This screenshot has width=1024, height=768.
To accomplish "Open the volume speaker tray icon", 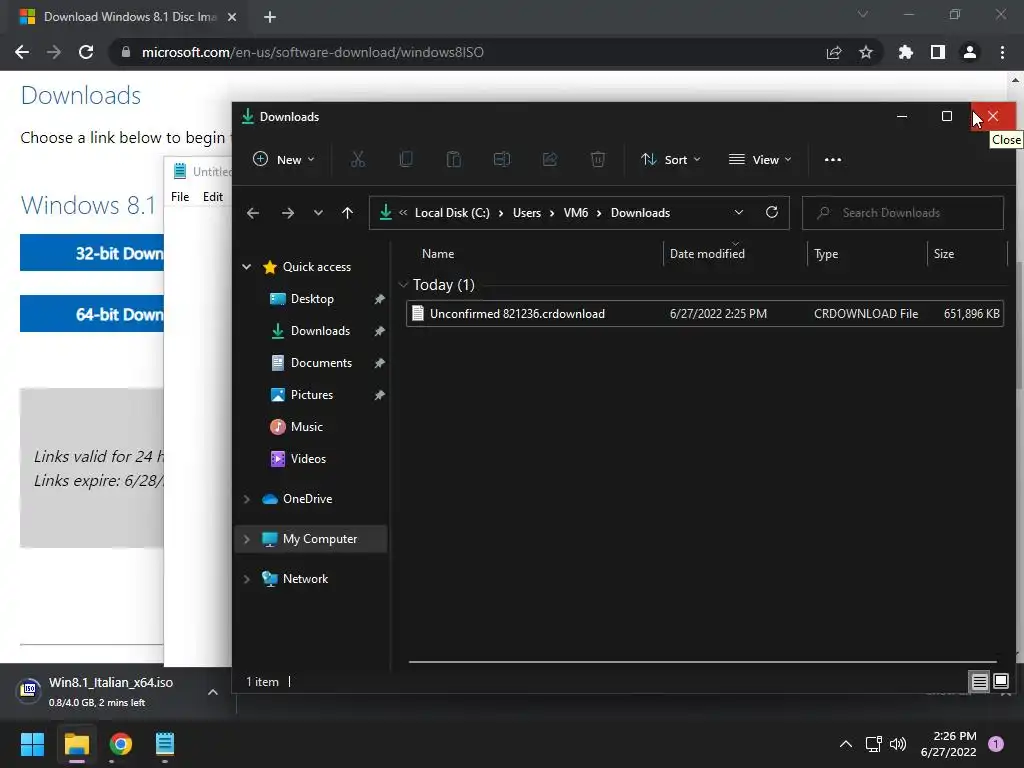I will pyautogui.click(x=899, y=744).
